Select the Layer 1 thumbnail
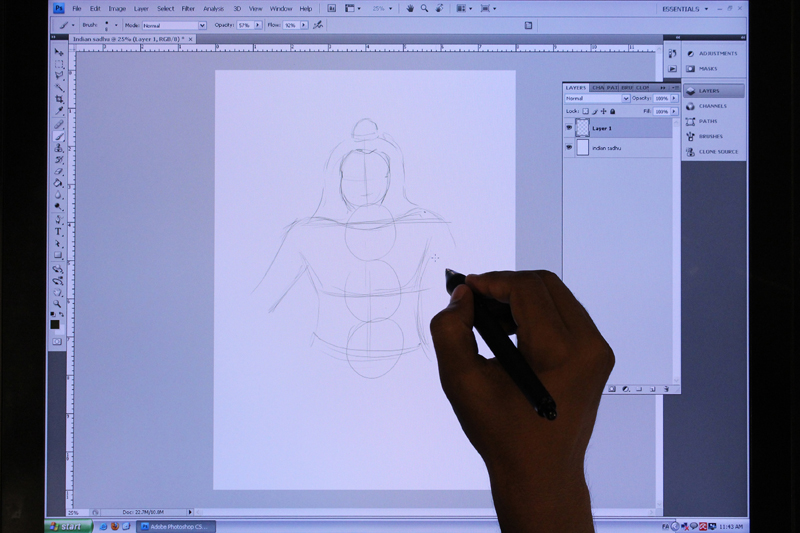The image size is (800, 533). [x=582, y=129]
